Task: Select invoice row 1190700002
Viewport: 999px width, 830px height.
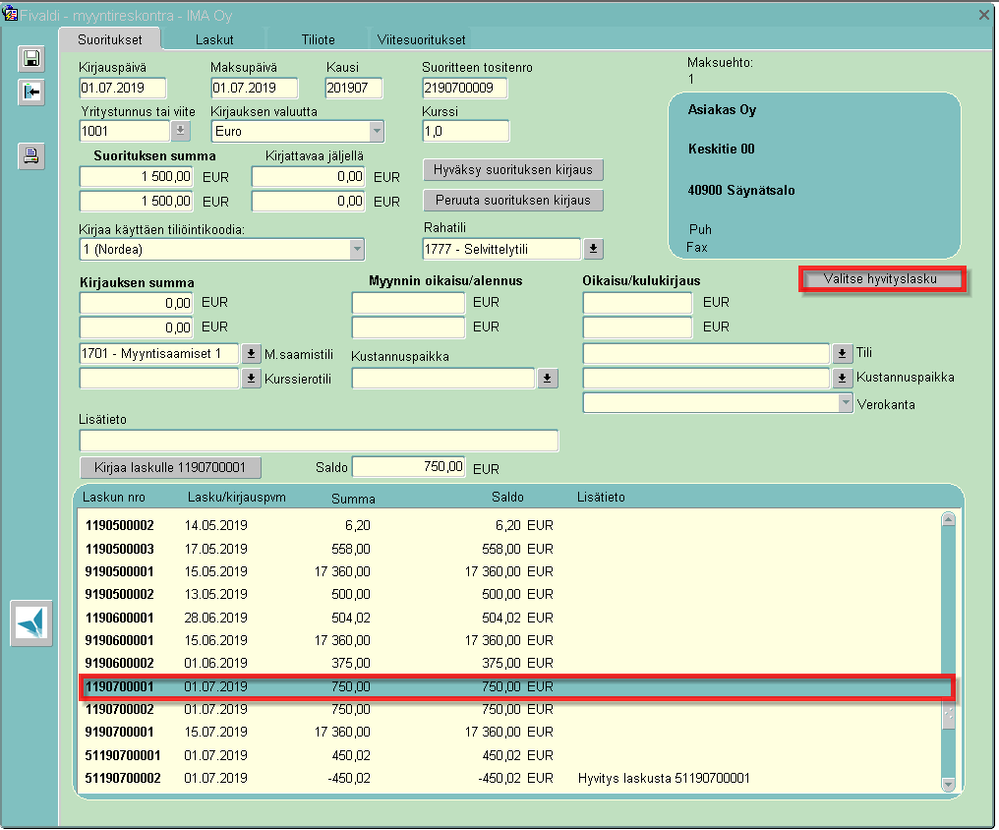Action: pos(508,709)
